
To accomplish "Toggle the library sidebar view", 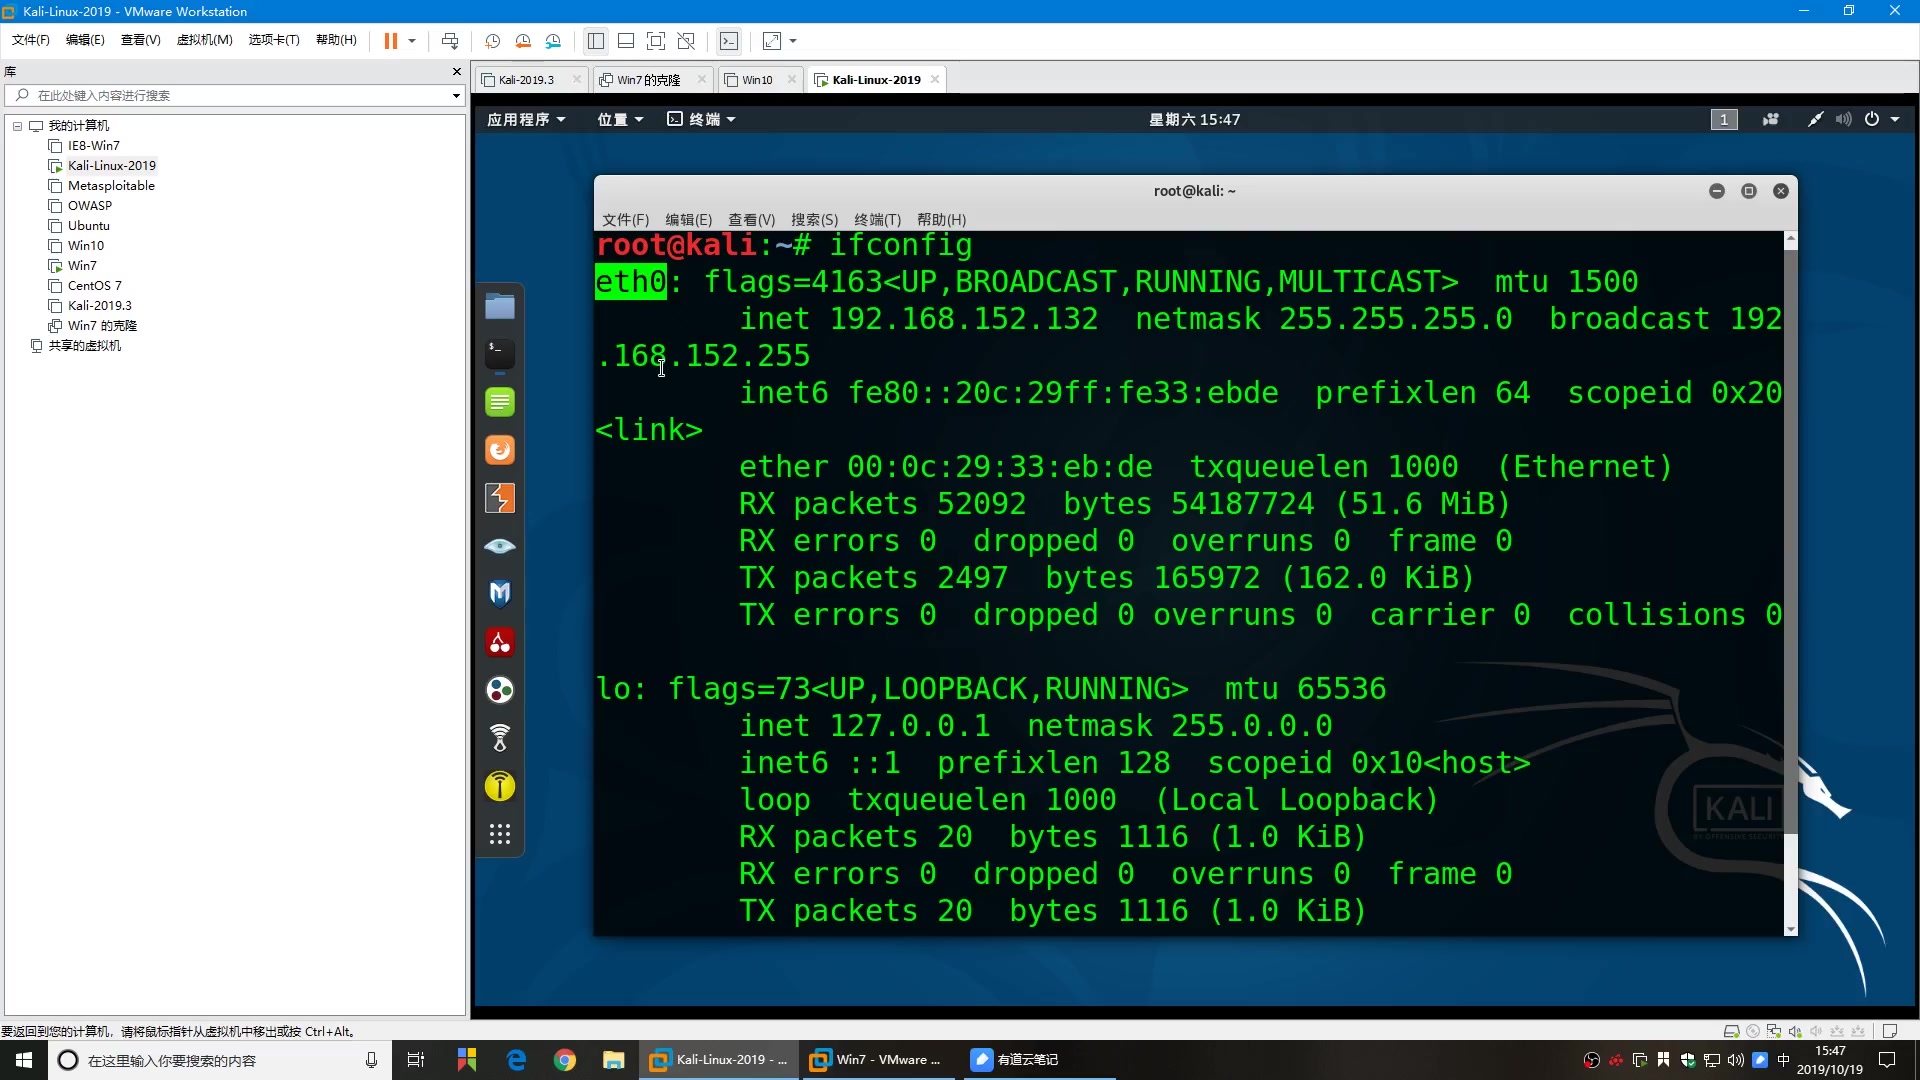I will click(x=596, y=41).
